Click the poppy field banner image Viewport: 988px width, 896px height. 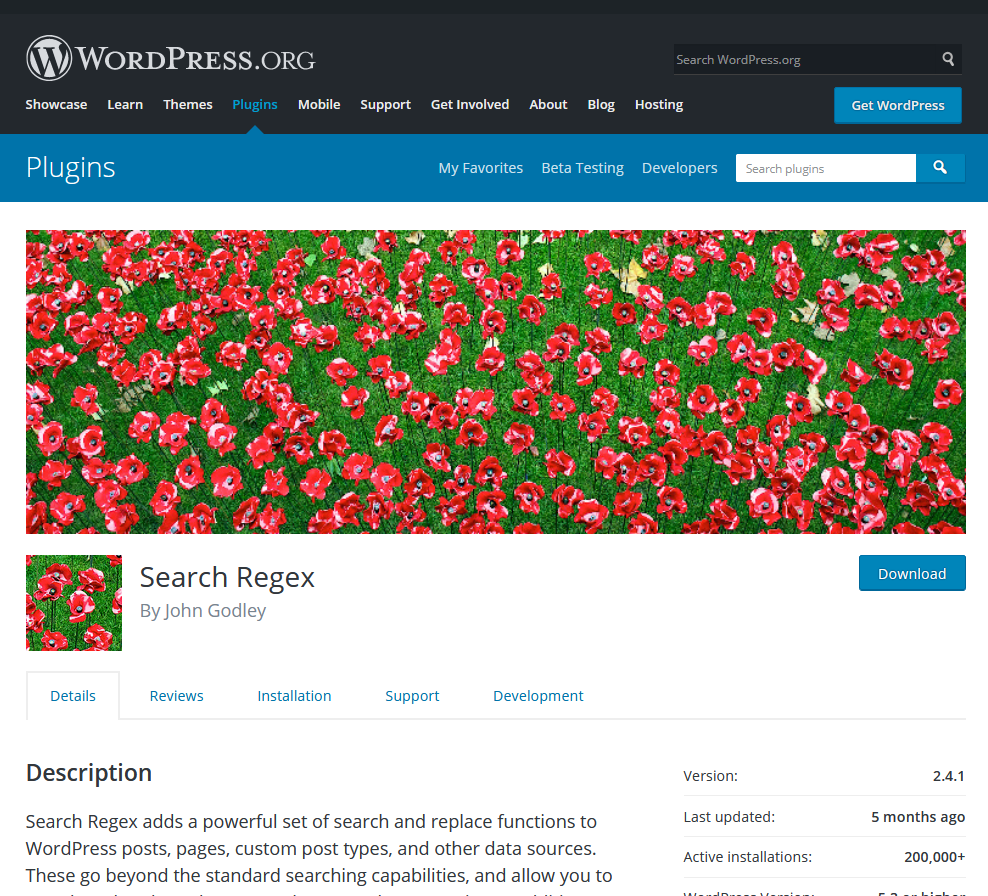click(495, 382)
